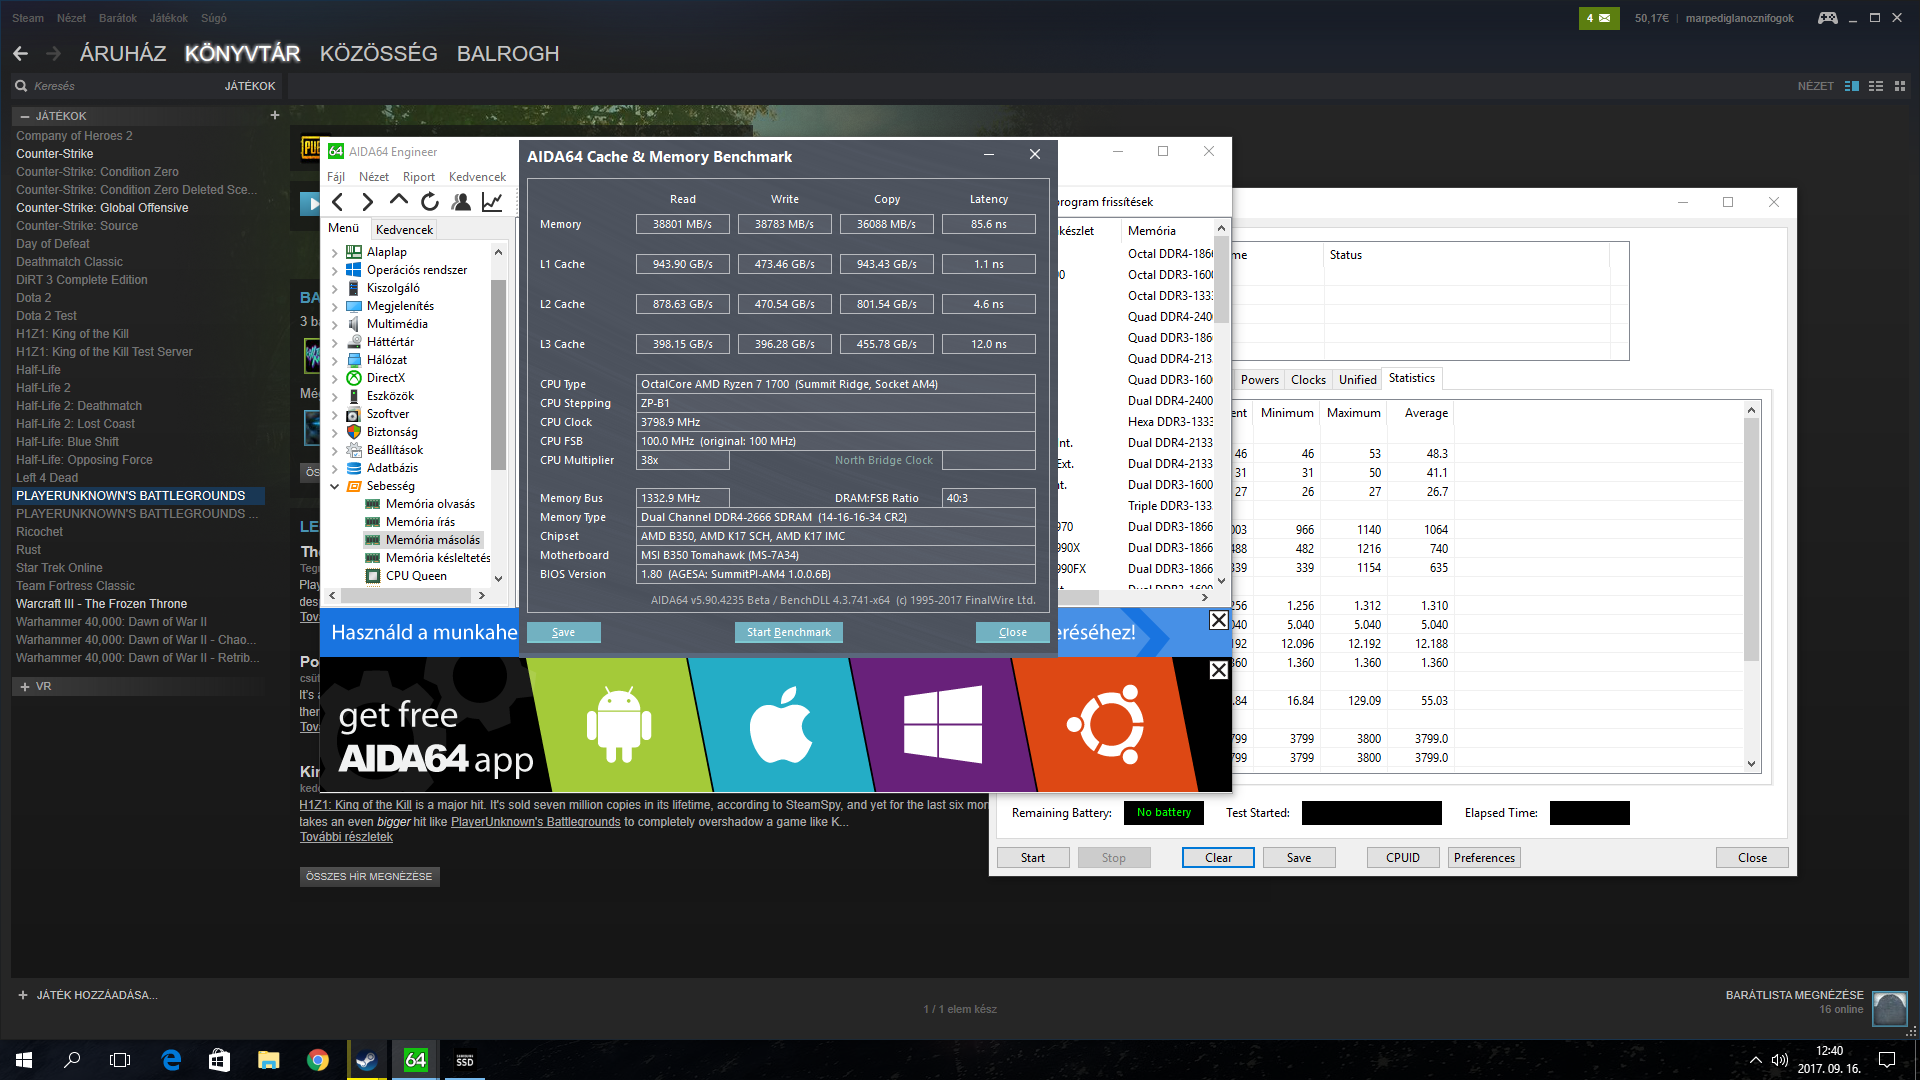1920x1080 pixels.
Task: Switch to Kedvencek tab in AIDA64 sidebar
Action: 404,229
